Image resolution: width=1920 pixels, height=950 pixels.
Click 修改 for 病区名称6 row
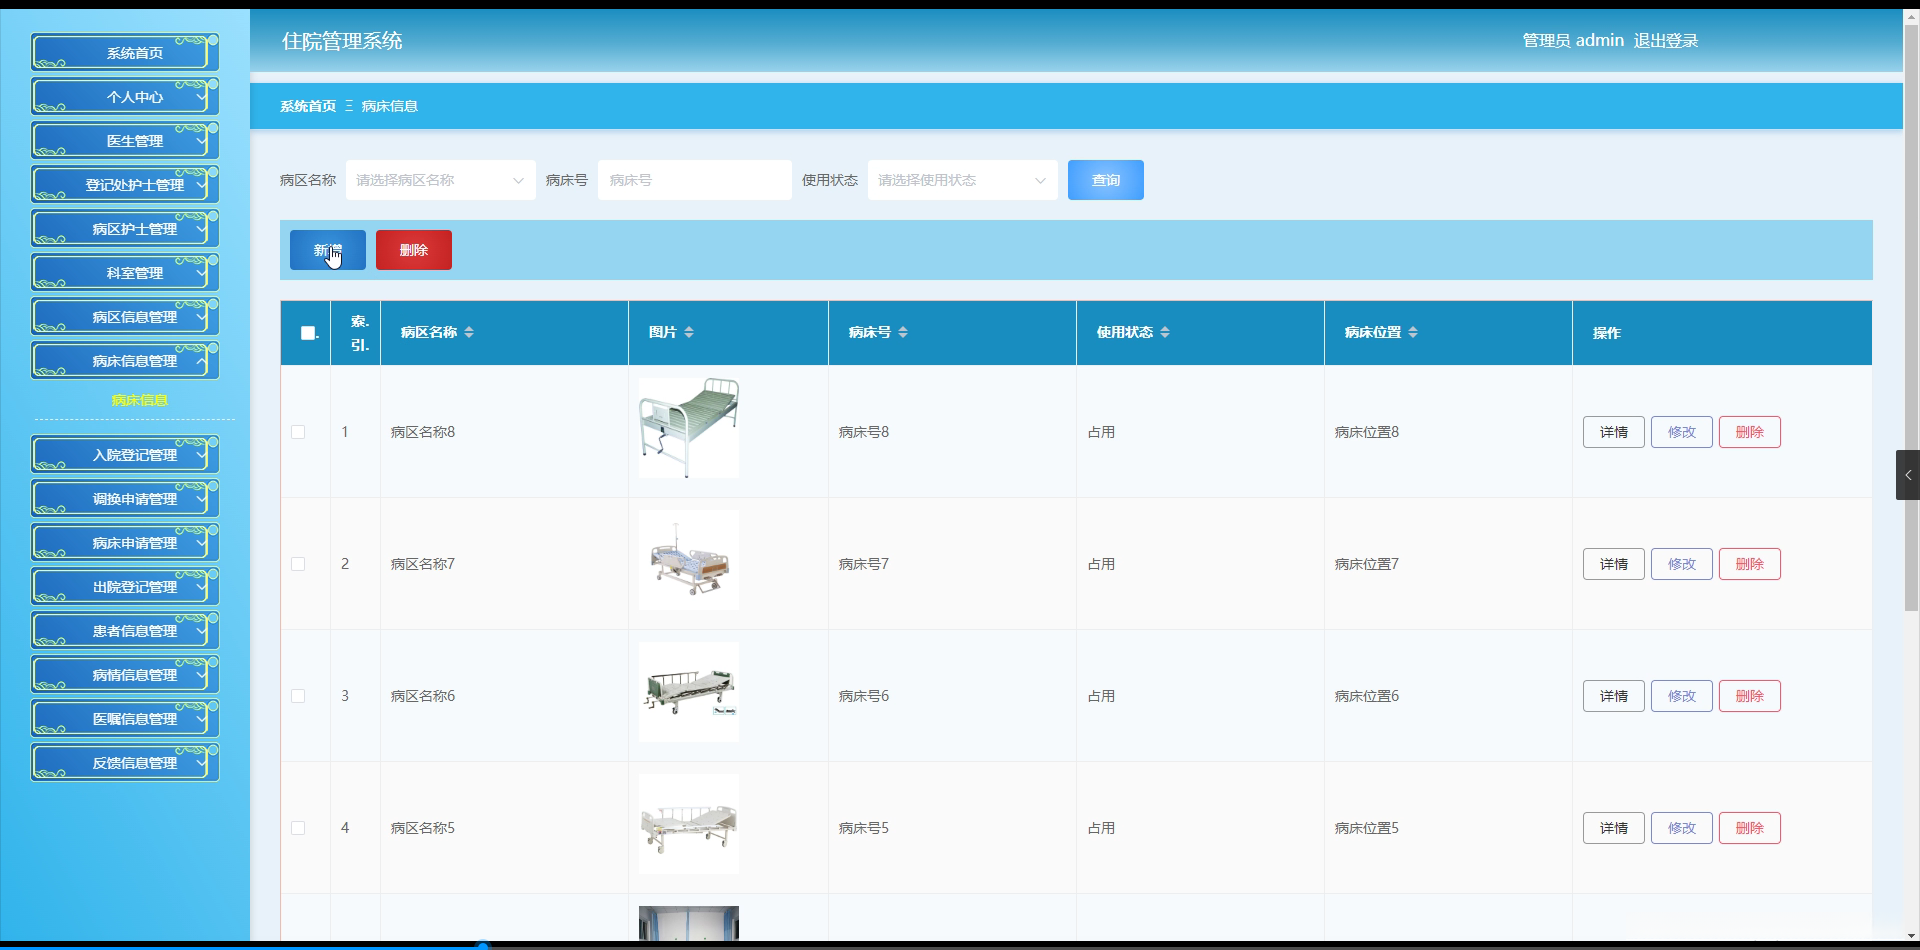pyautogui.click(x=1682, y=696)
